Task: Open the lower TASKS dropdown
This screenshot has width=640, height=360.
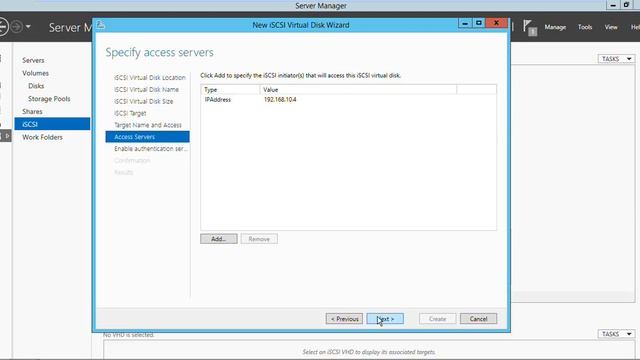Action: coord(616,334)
